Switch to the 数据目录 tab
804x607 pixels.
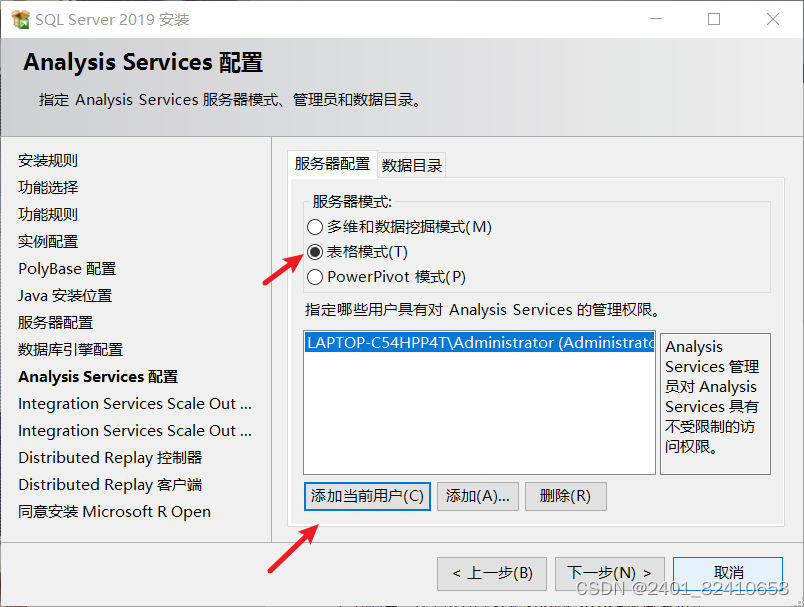click(412, 165)
